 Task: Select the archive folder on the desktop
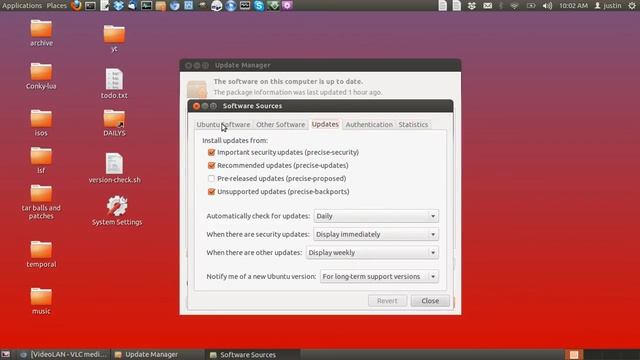(41, 33)
